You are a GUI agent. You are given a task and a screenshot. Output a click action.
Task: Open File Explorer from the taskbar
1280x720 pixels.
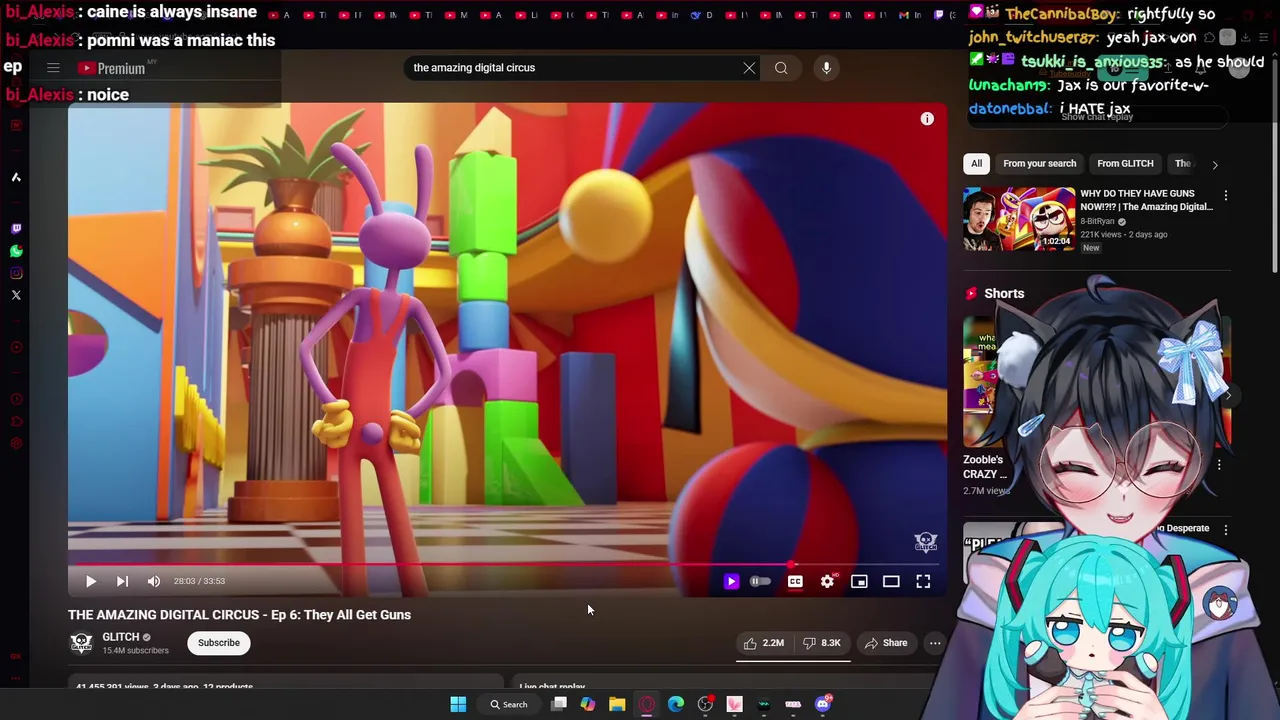pos(617,704)
